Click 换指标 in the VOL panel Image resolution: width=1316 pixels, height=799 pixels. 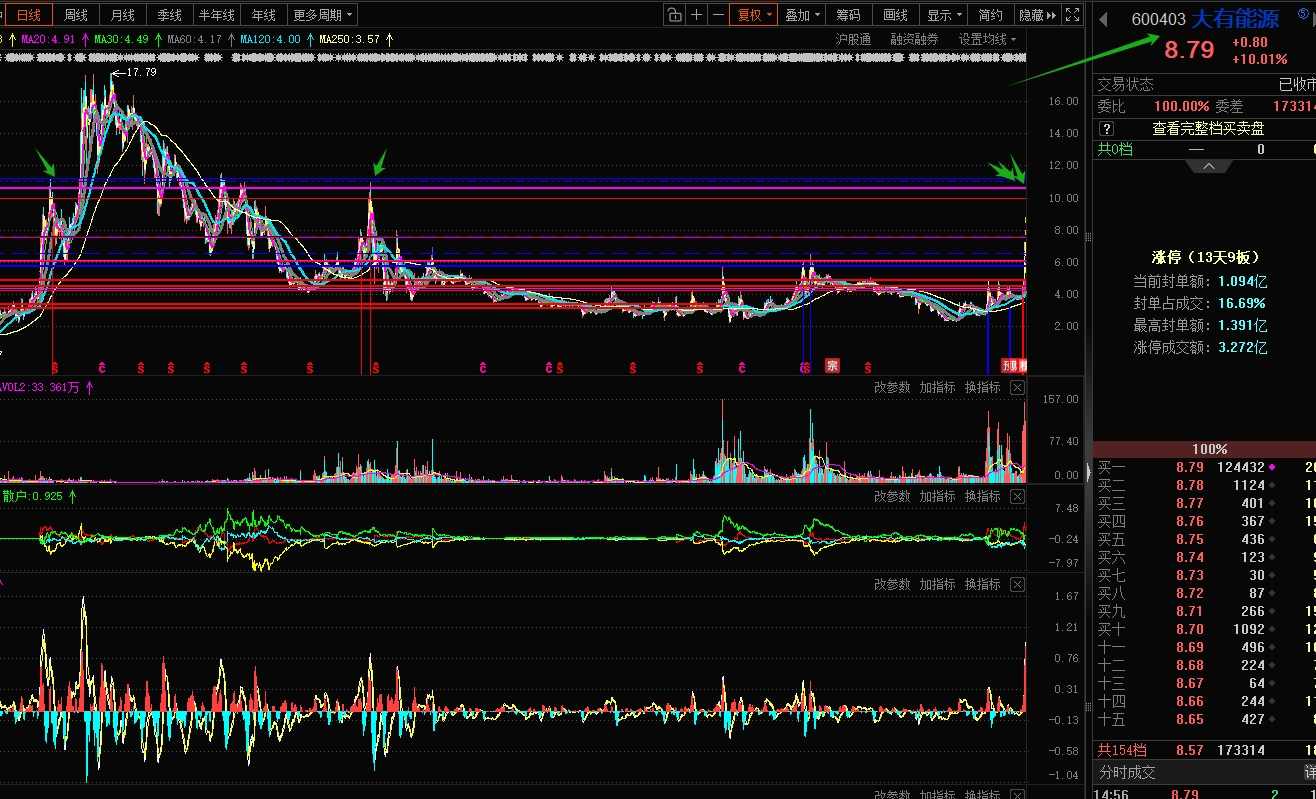tap(982, 388)
